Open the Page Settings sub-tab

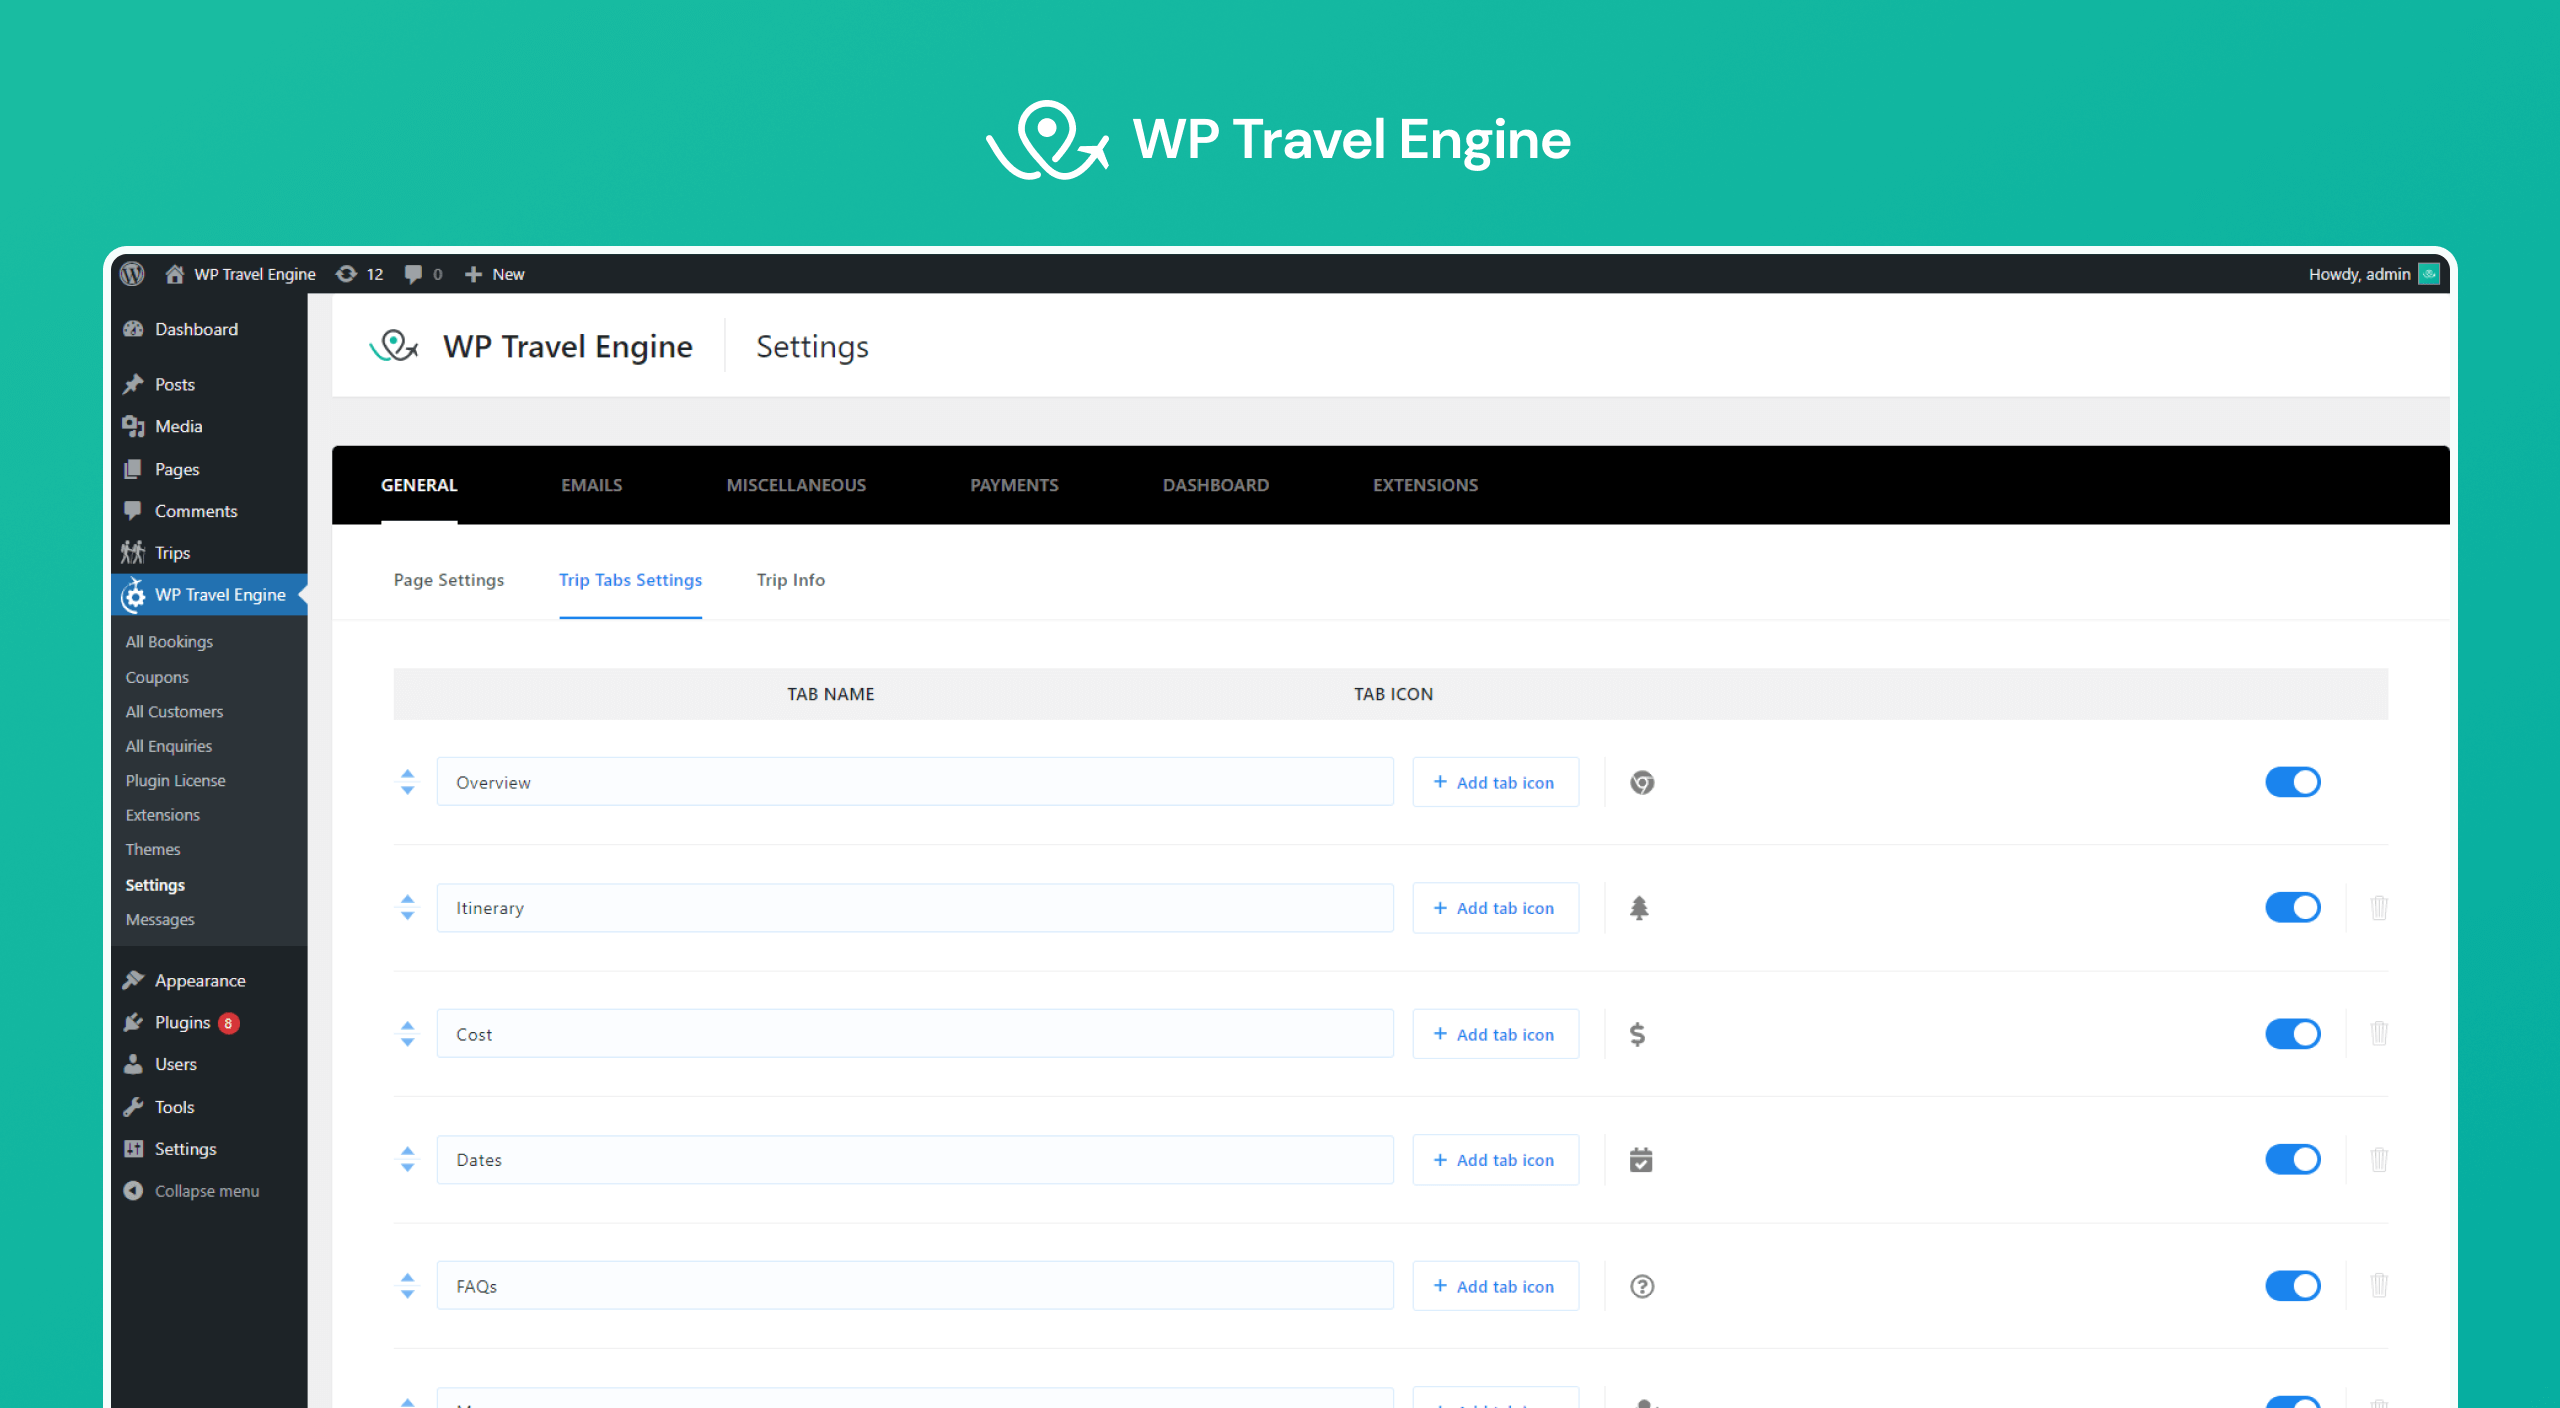point(449,580)
